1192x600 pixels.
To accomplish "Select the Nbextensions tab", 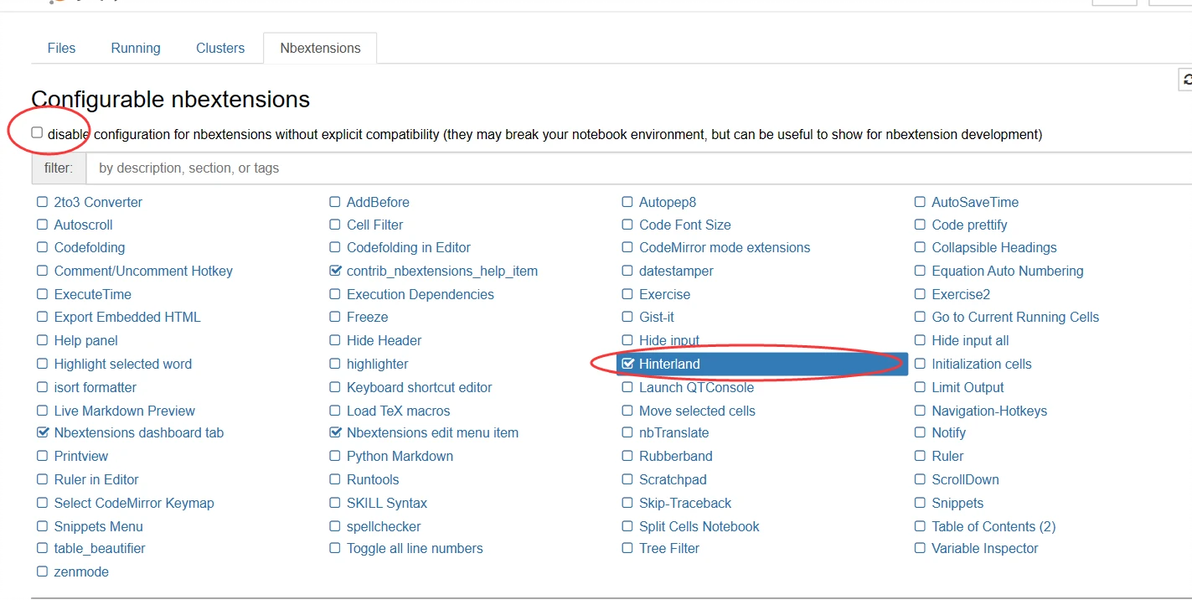I will (x=320, y=48).
